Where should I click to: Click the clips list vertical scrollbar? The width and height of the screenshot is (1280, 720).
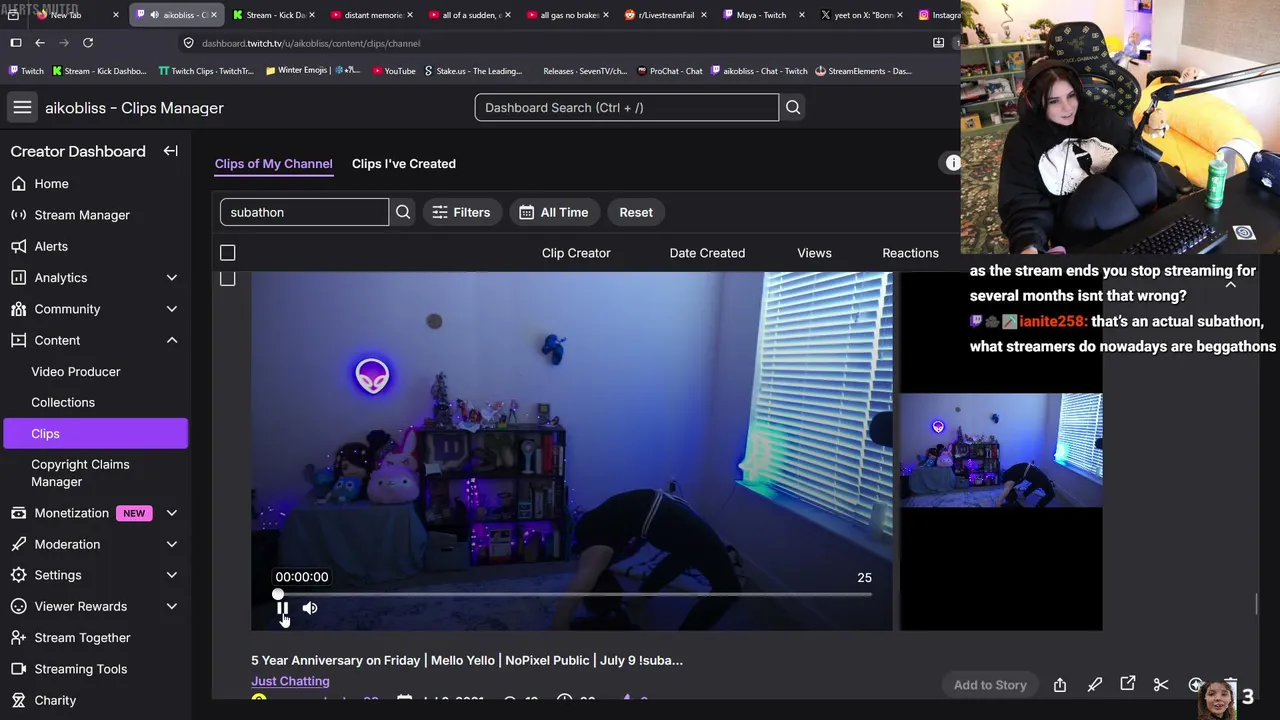[1257, 605]
